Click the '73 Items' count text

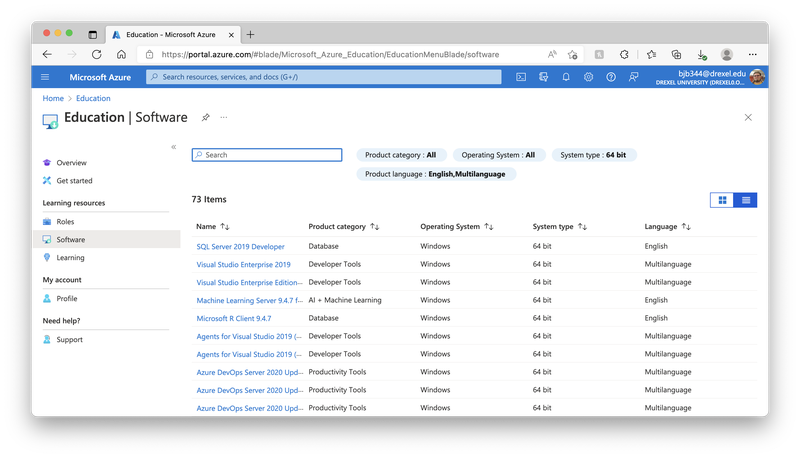pos(209,199)
